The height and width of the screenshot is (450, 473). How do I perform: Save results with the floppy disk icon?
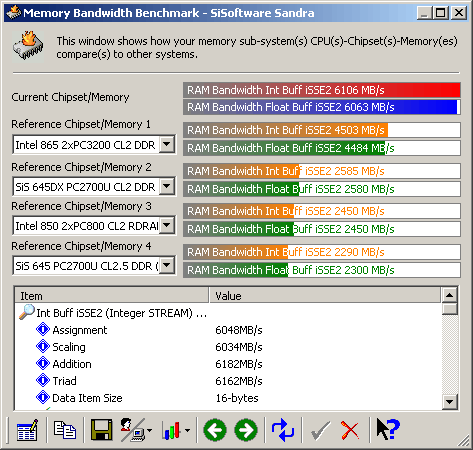(x=101, y=430)
